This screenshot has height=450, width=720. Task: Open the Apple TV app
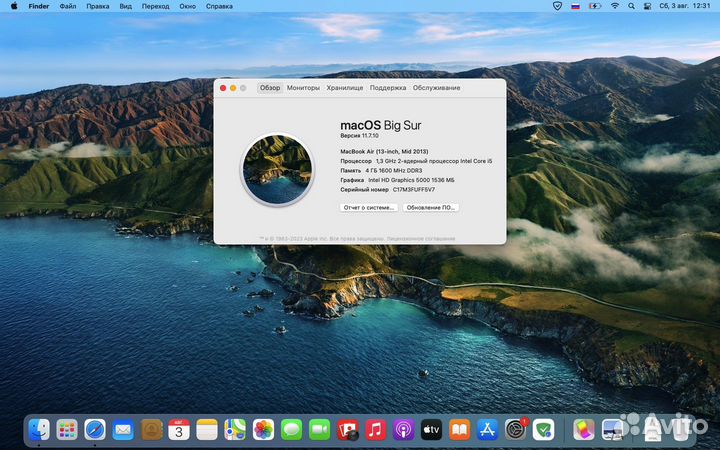(x=432, y=430)
